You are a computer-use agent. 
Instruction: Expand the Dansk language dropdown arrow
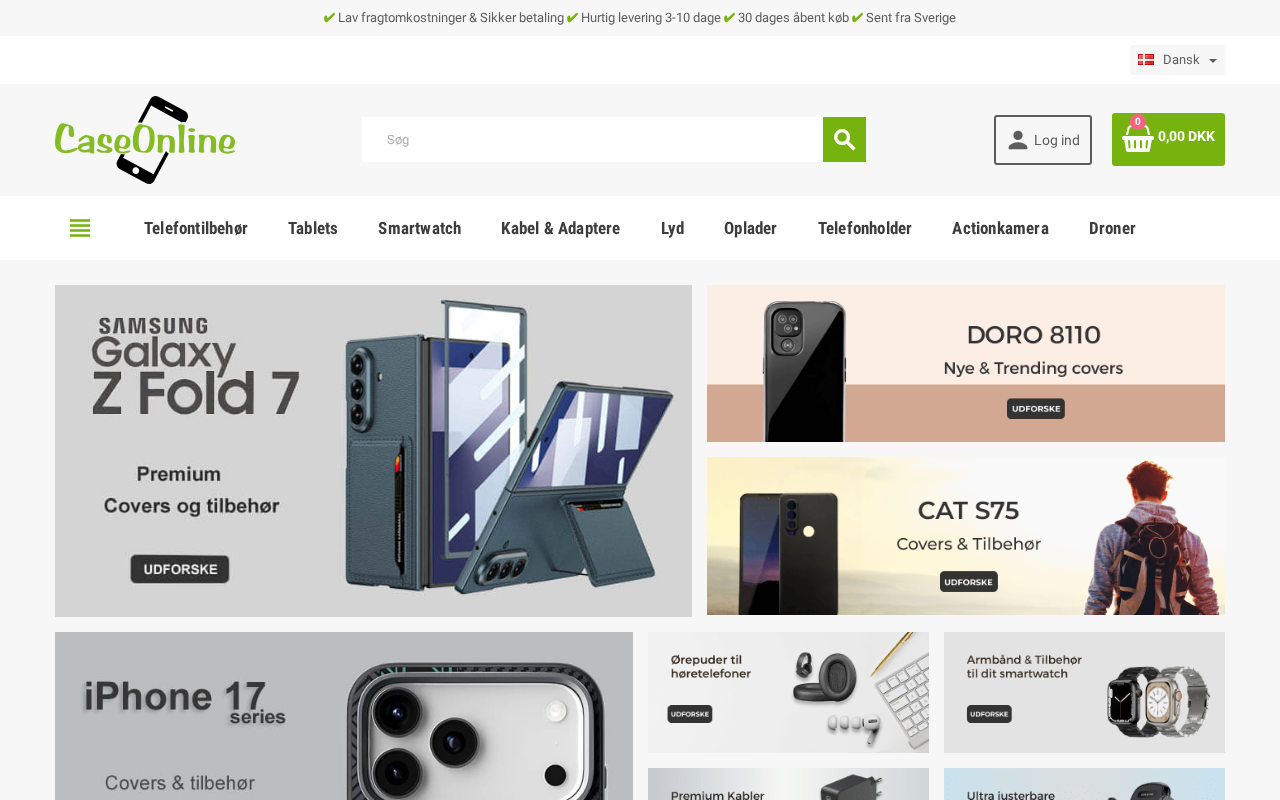pos(1213,61)
